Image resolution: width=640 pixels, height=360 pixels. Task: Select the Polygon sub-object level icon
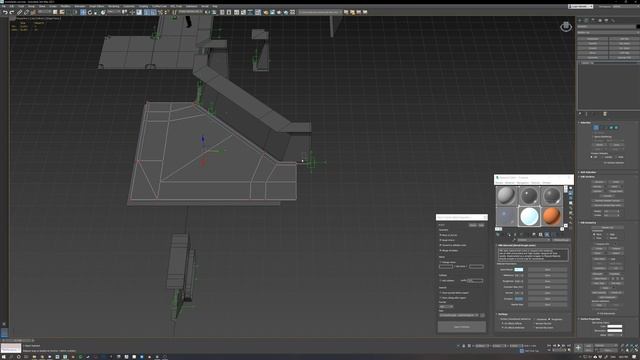click(x=611, y=127)
